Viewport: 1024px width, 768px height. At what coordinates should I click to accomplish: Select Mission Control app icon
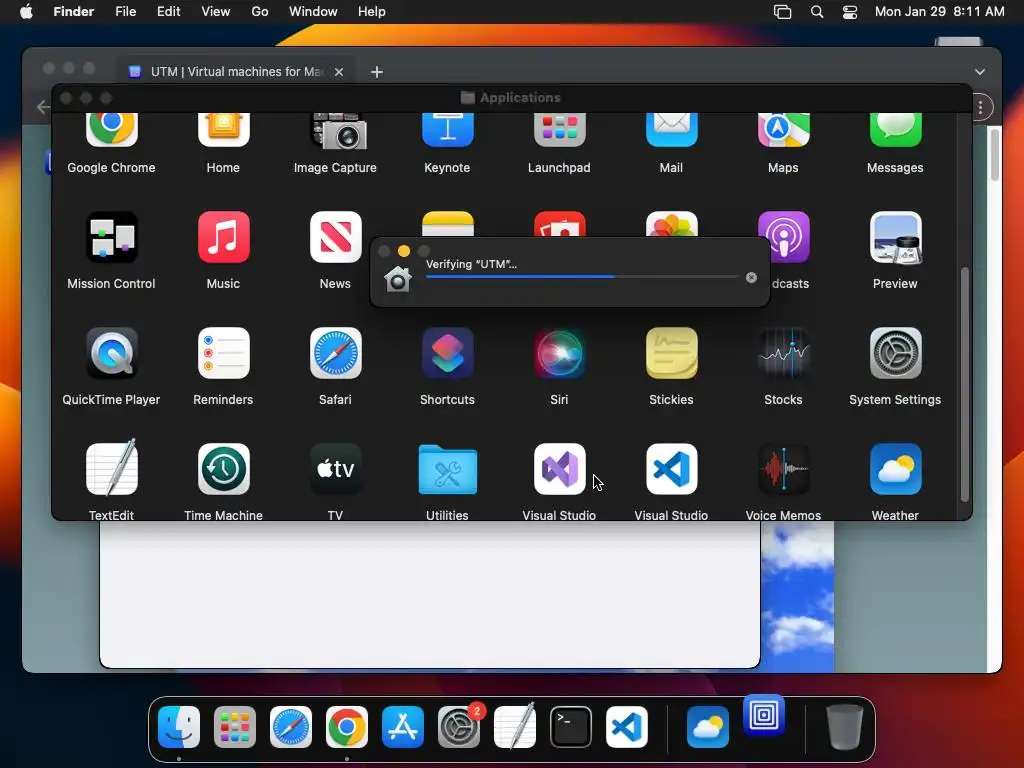(x=112, y=237)
